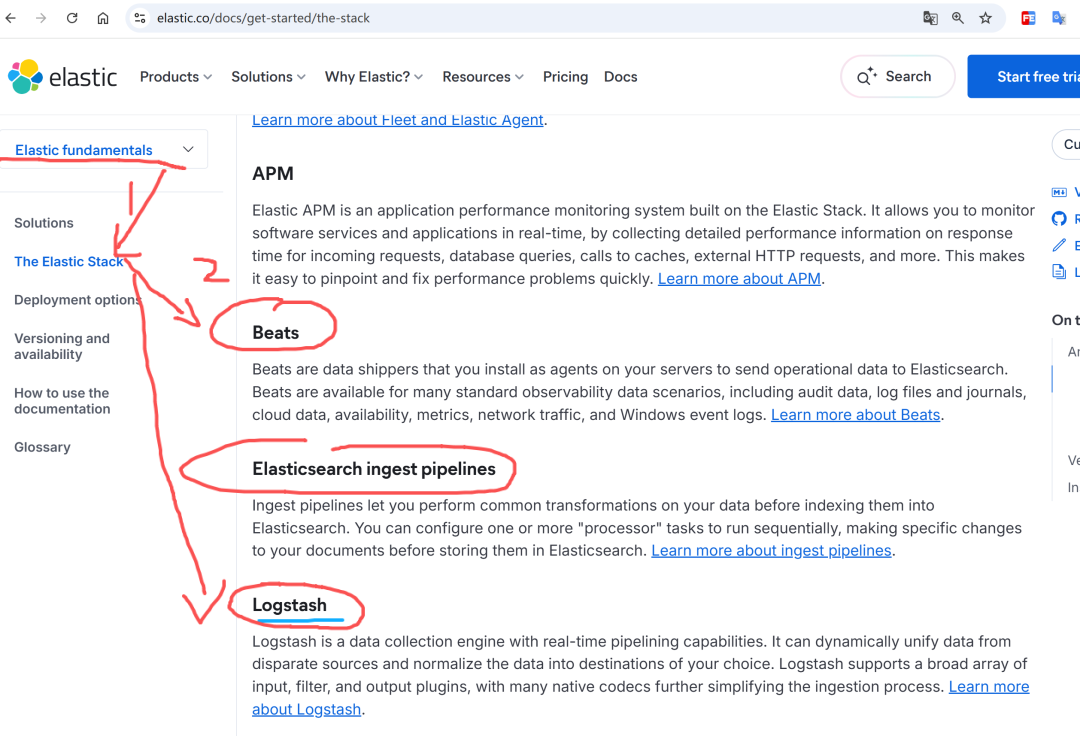The image size is (1080, 736).
Task: Click the Markdown icon in right sidebar
Action: pos(1059,192)
